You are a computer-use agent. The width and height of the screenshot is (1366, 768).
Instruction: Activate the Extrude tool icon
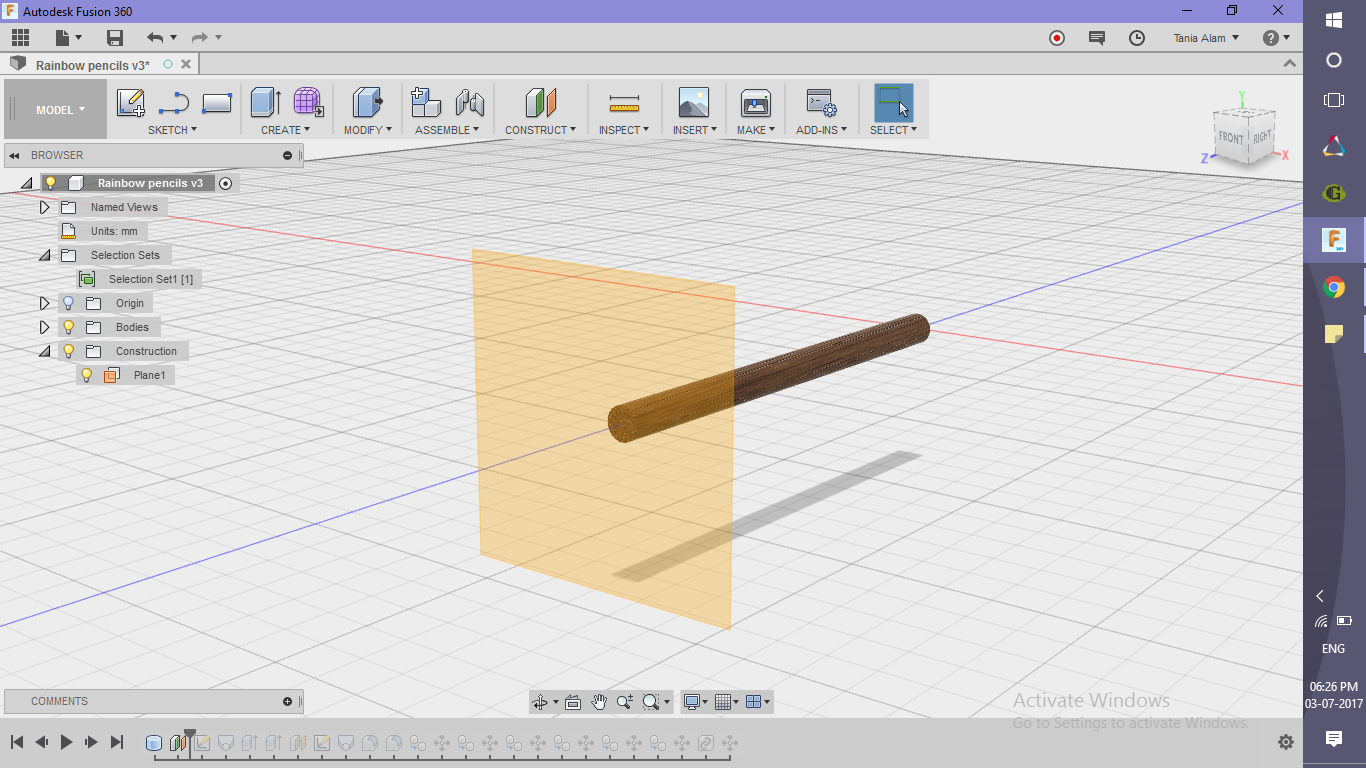pyautogui.click(x=265, y=102)
